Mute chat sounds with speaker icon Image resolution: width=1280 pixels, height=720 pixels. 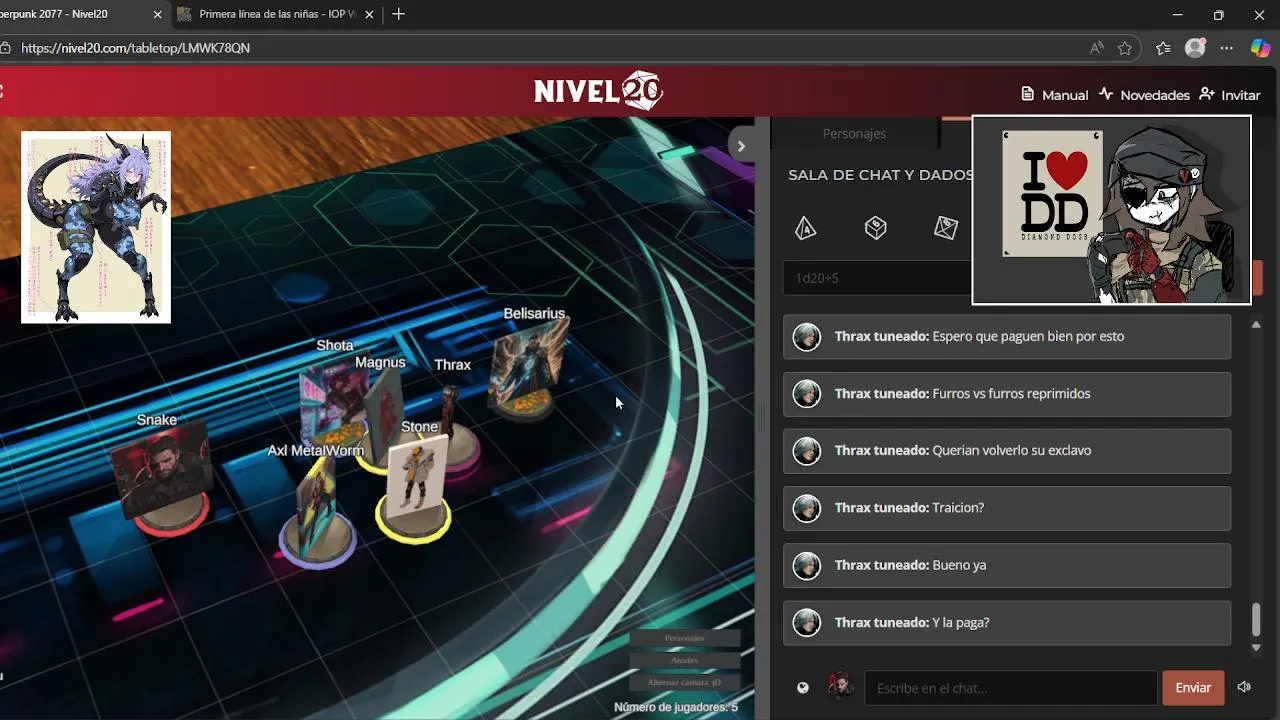pyautogui.click(x=1244, y=687)
